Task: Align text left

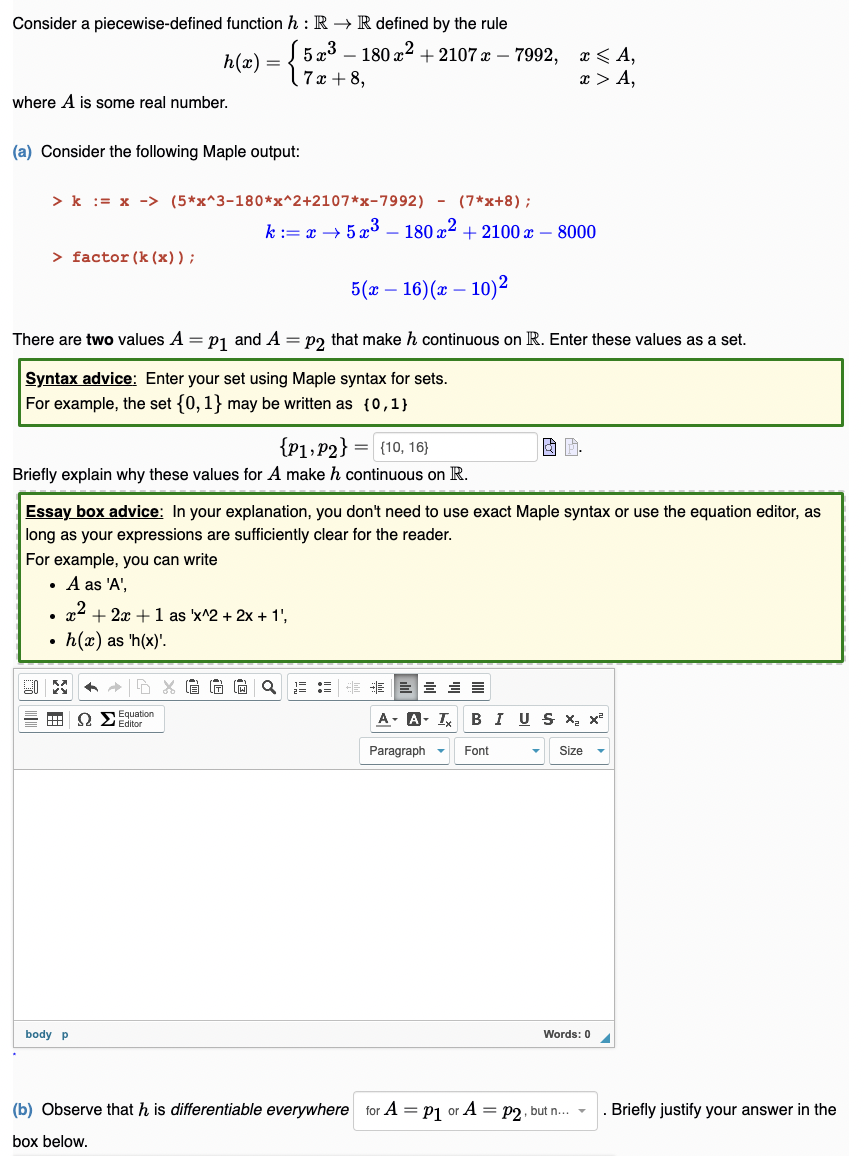Action: pos(405,687)
